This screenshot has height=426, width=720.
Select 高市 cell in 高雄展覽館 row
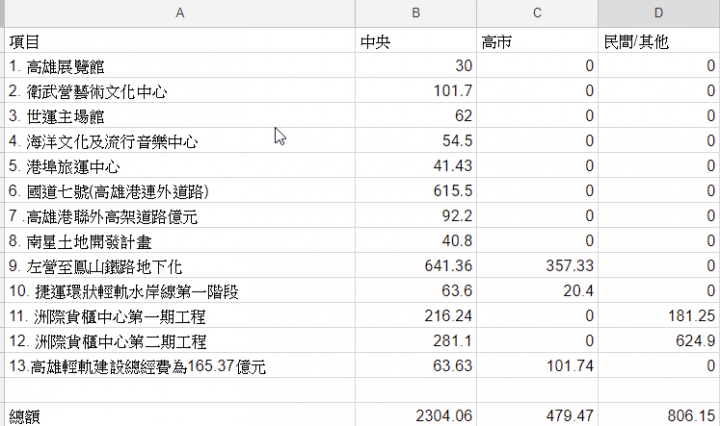pyautogui.click(x=537, y=66)
